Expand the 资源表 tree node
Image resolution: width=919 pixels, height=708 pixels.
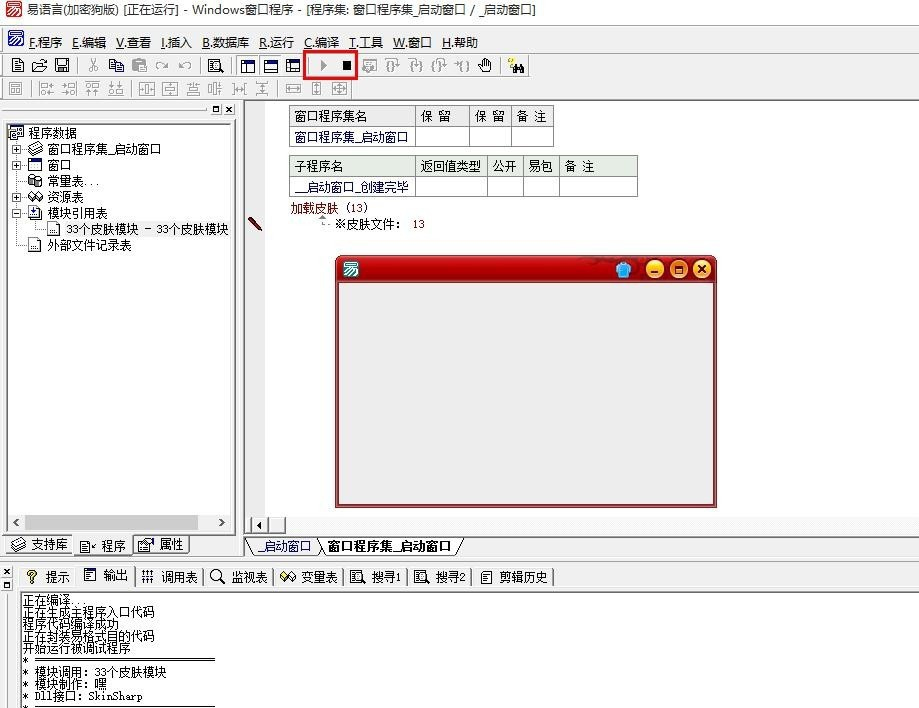(x=16, y=197)
